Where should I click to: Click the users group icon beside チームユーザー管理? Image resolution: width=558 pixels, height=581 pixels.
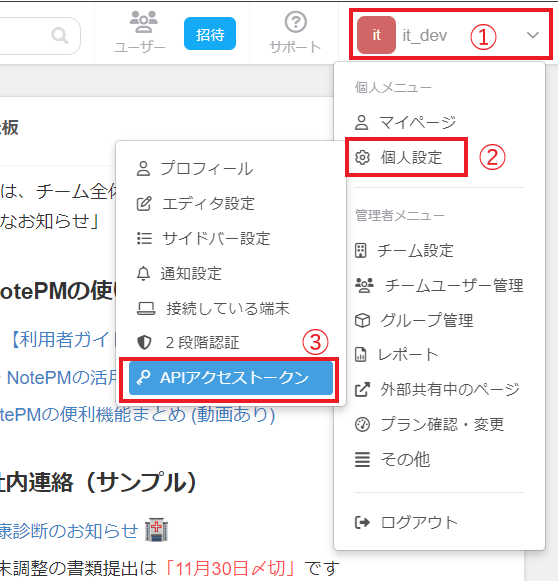tap(364, 285)
